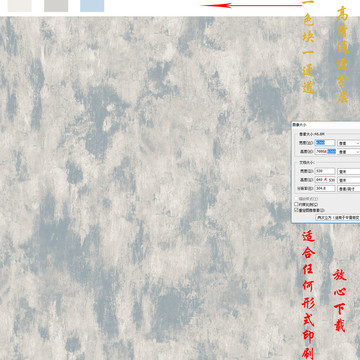Open the document width unit dropdown
This screenshot has width=360, height=360.
tap(349, 171)
